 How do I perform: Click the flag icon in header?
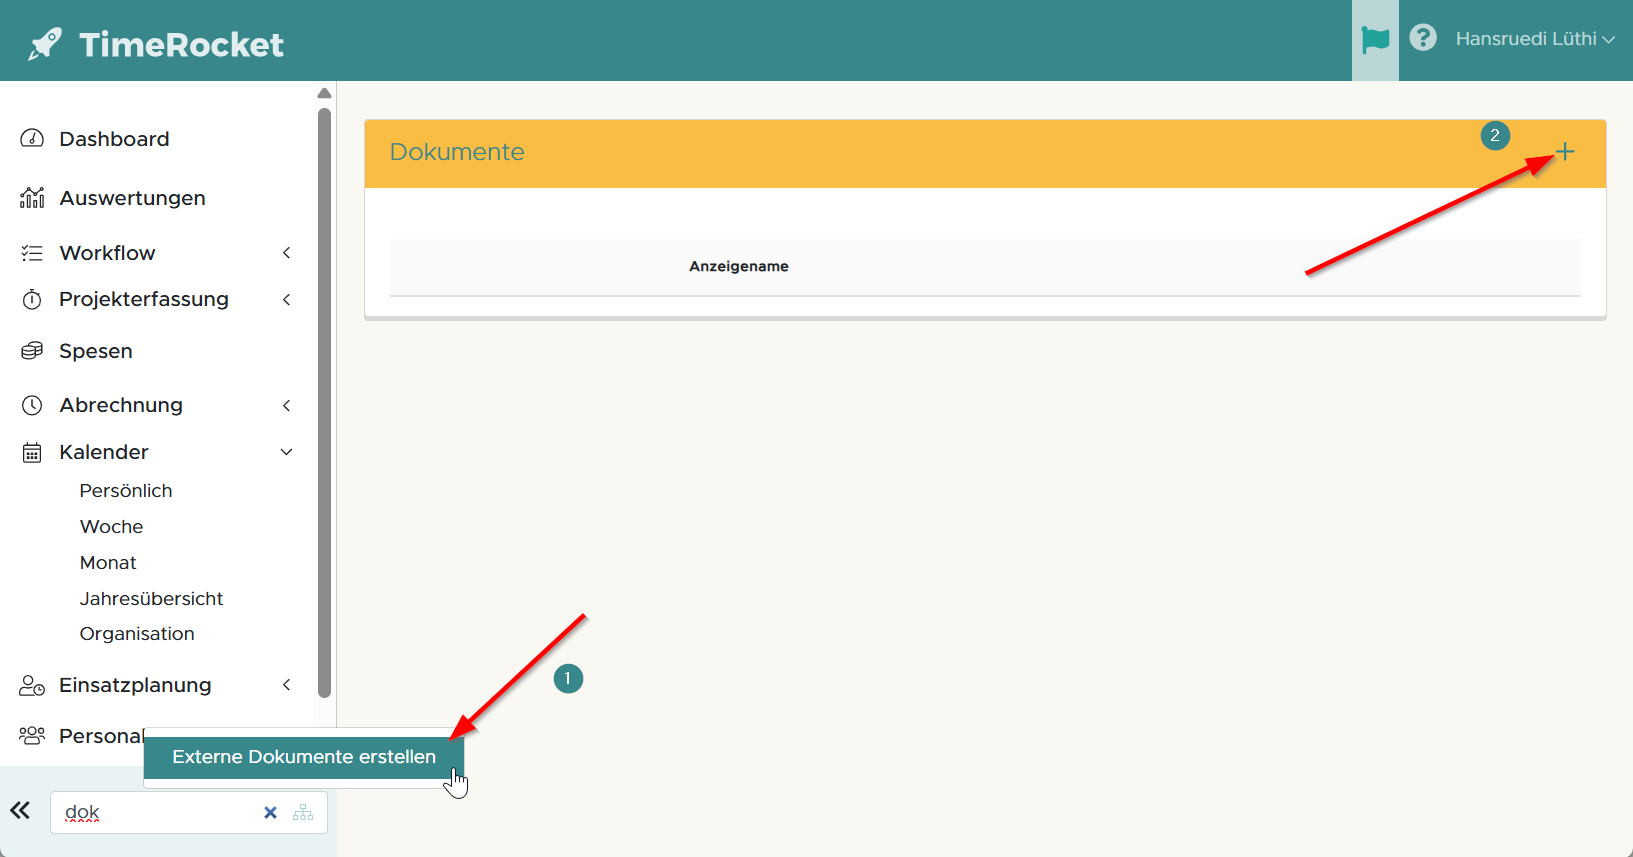pos(1375,40)
